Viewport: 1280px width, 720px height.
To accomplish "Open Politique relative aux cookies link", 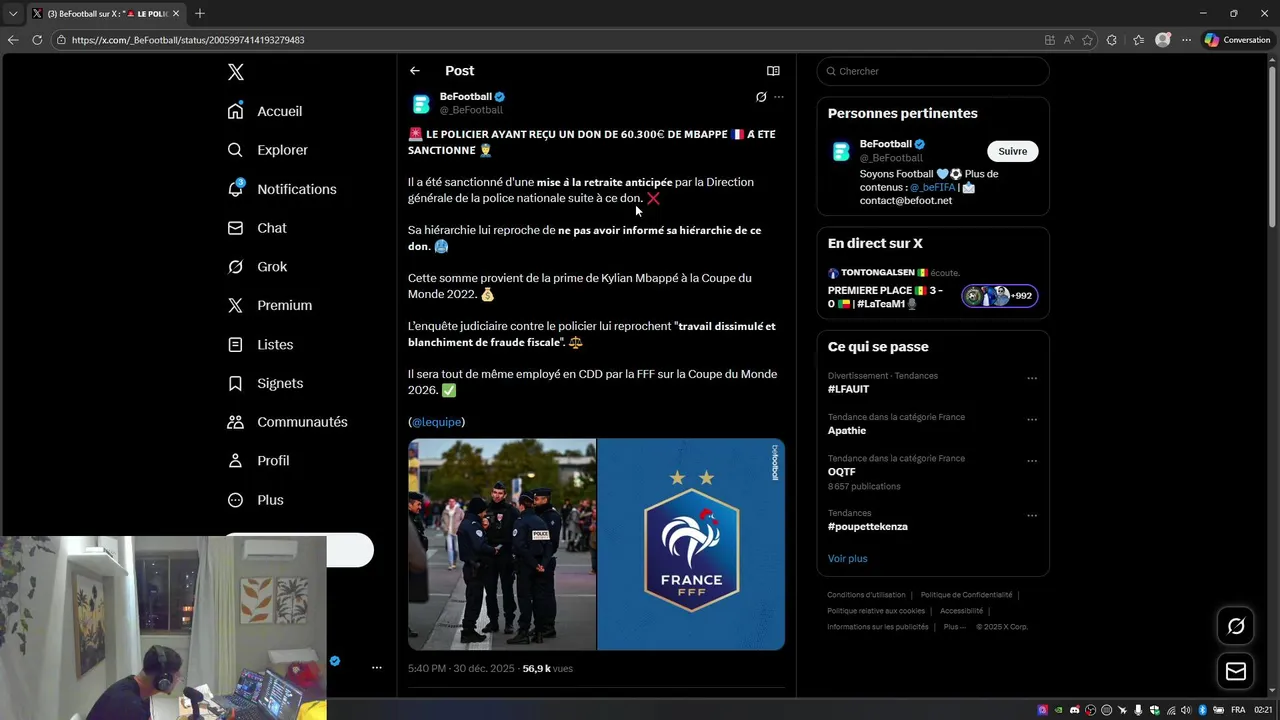I will 876,611.
